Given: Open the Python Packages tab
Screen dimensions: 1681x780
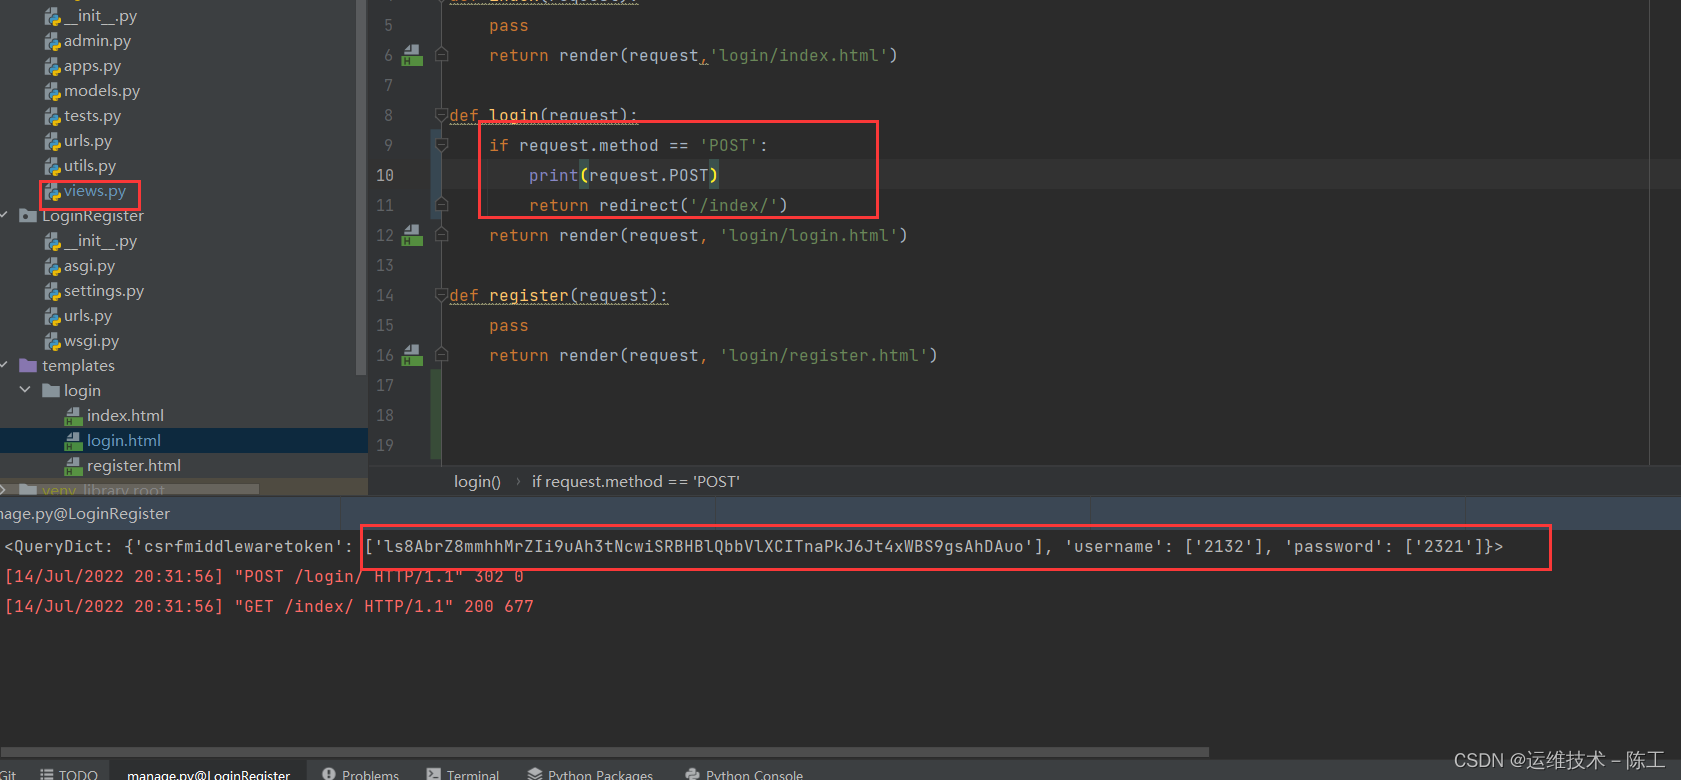Looking at the screenshot, I should click(x=590, y=774).
